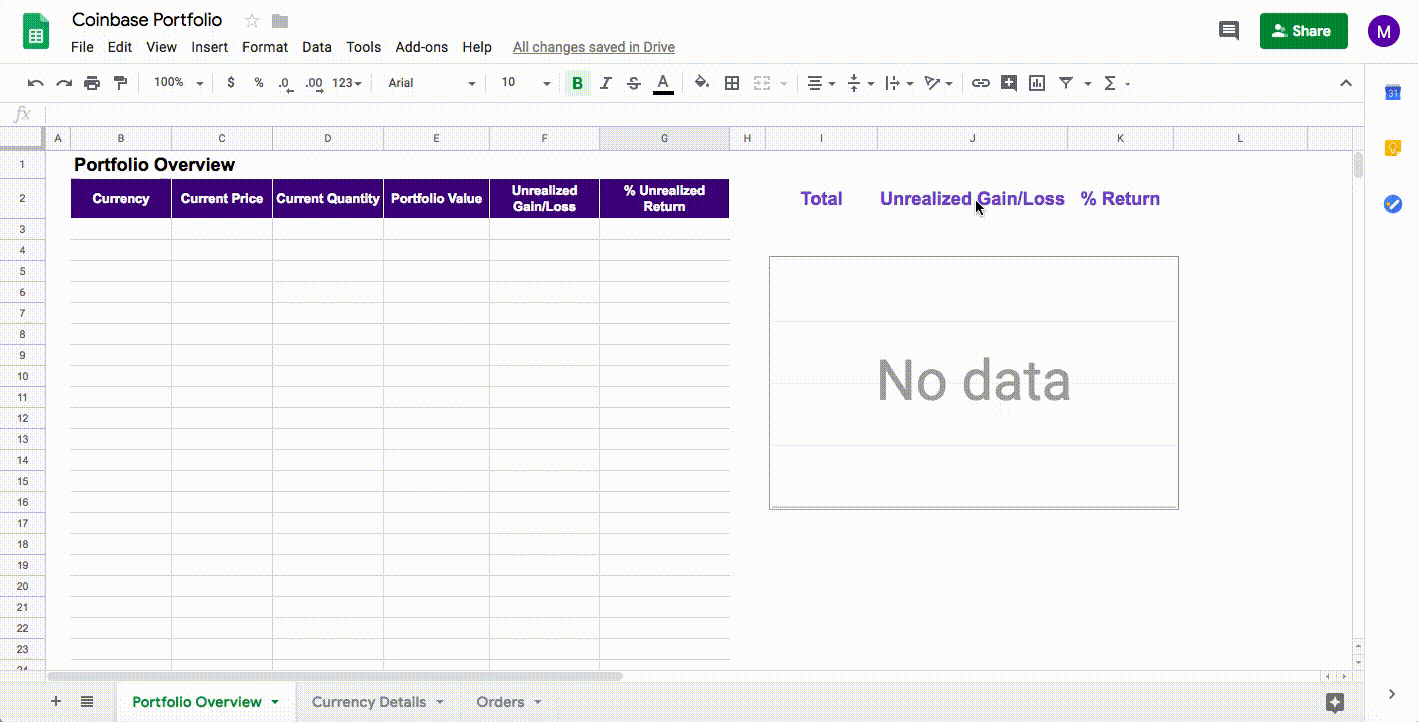The image size is (1418, 722).
Task: Toggle Strikethrough formatting
Action: click(634, 83)
